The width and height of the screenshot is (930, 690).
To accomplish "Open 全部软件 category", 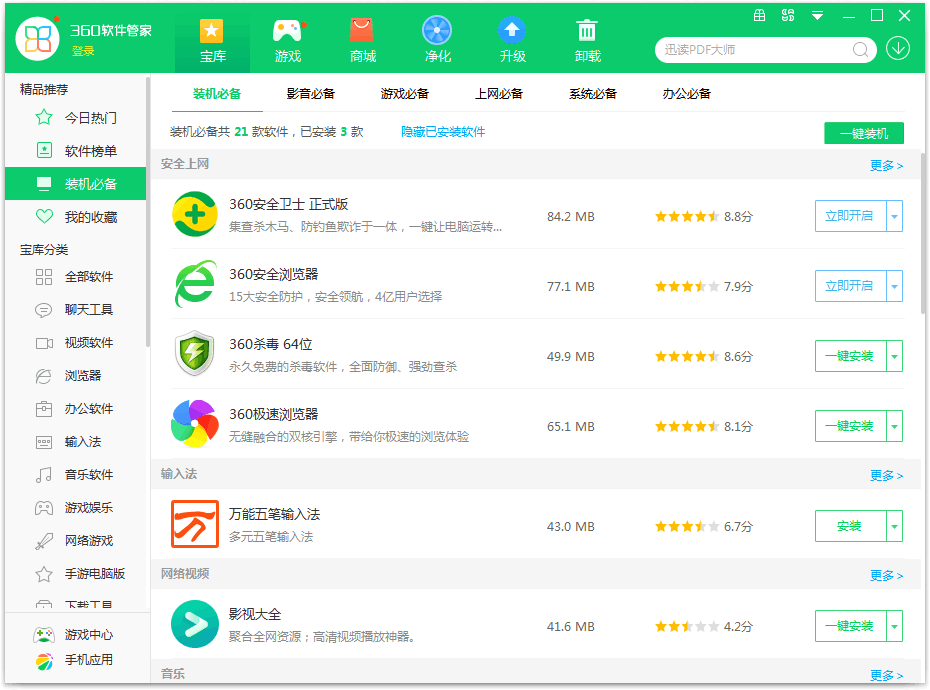I will (x=75, y=276).
